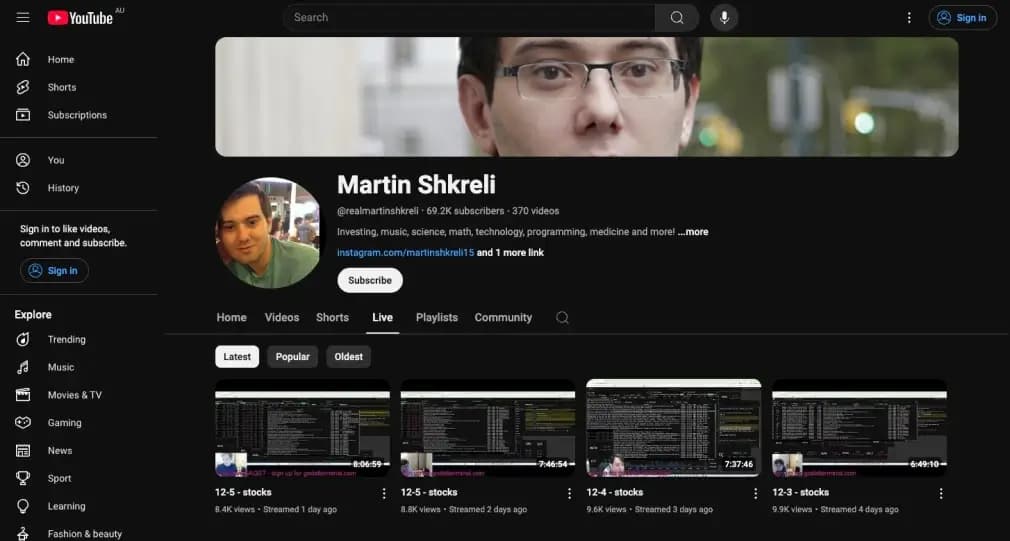The height and width of the screenshot is (541, 1010).
Task: Open instagram.com/martinshkreli15 link
Action: tap(406, 252)
